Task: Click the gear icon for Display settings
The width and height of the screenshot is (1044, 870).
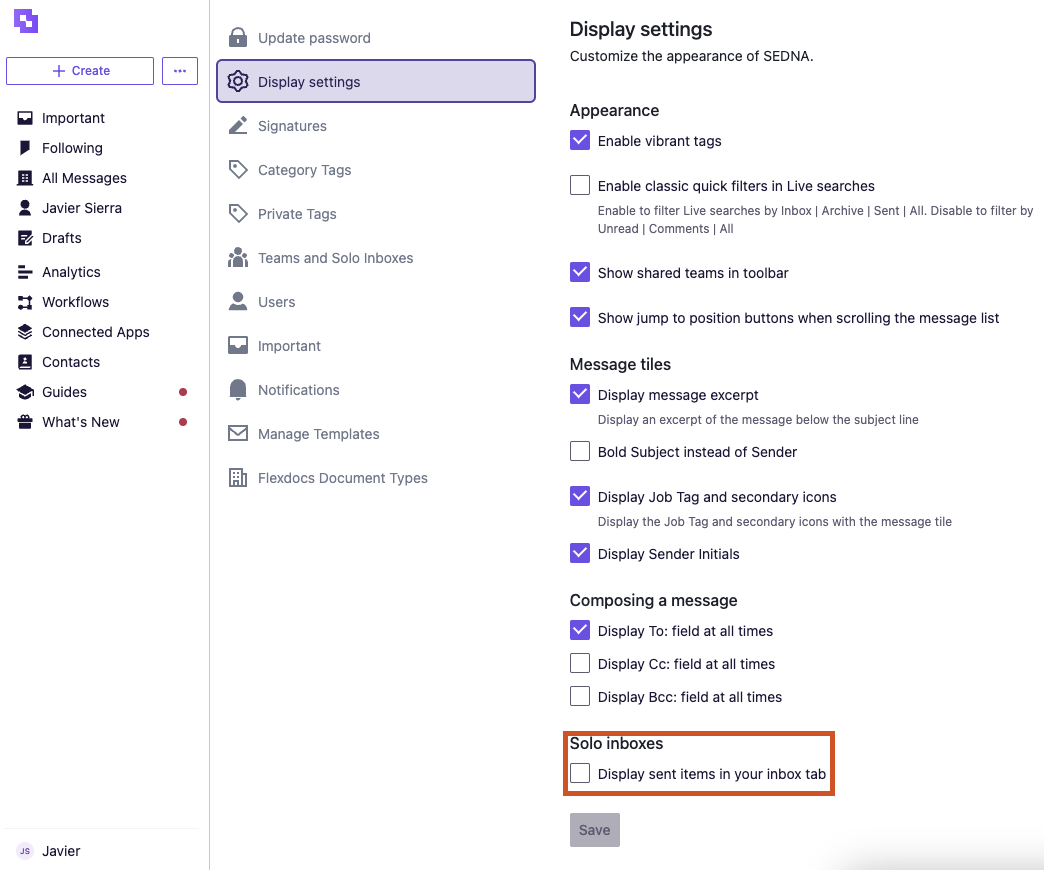Action: coord(238,81)
